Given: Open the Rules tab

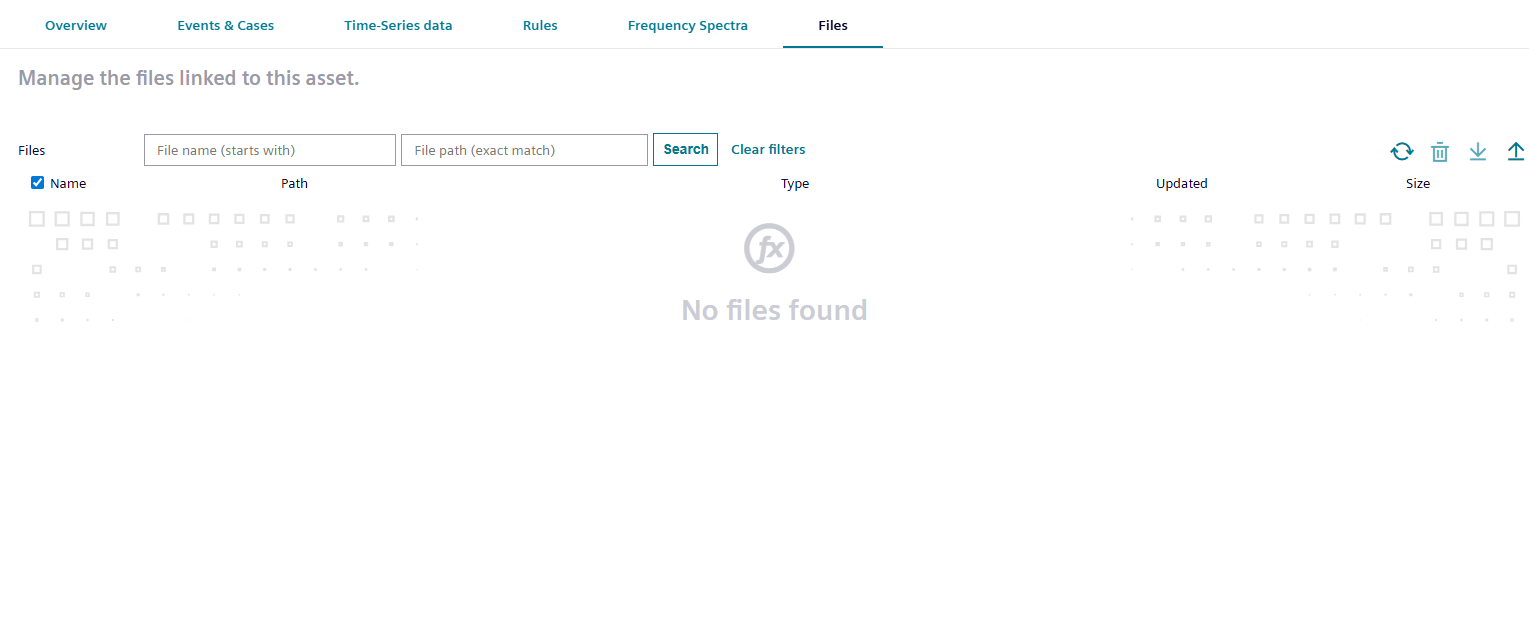Looking at the screenshot, I should coord(540,25).
